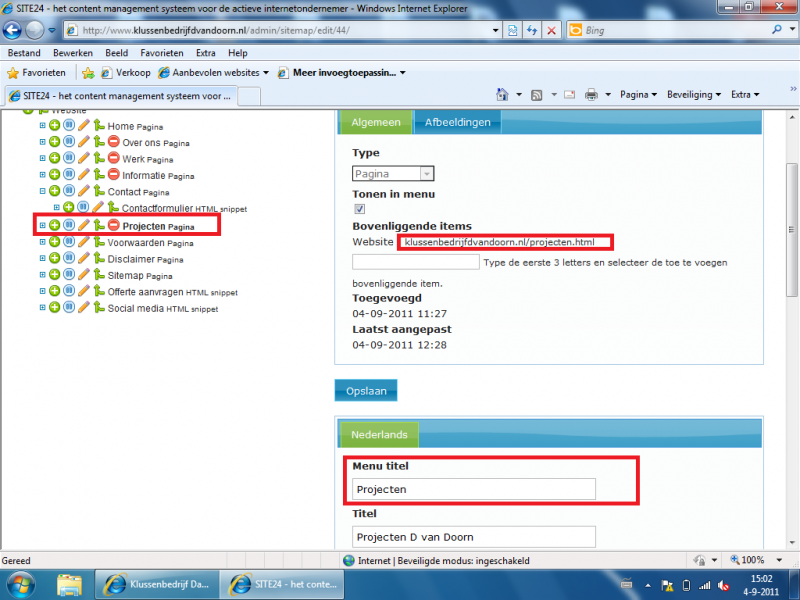This screenshot has height=600, width=800.
Task: Click the printer icon in IE toolbar
Action: [591, 95]
